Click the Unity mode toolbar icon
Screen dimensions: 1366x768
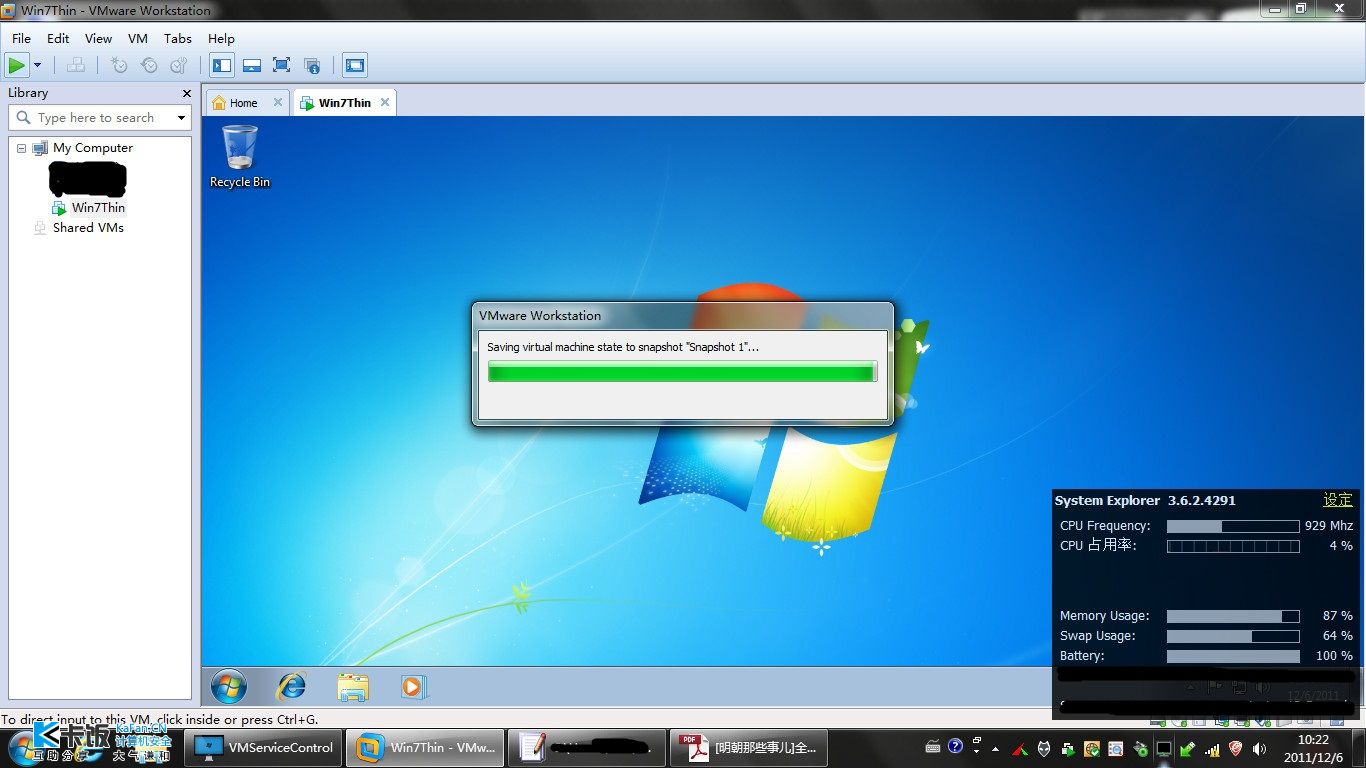coord(312,65)
